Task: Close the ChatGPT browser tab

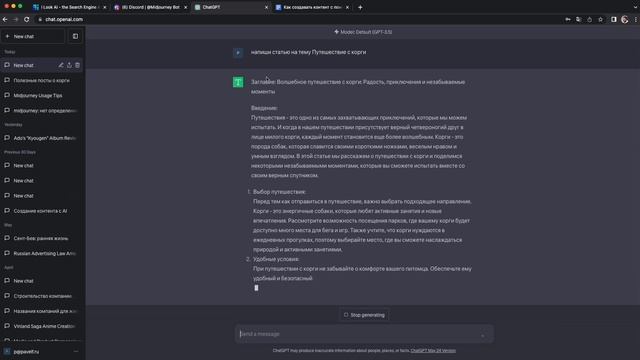Action: (266, 7)
